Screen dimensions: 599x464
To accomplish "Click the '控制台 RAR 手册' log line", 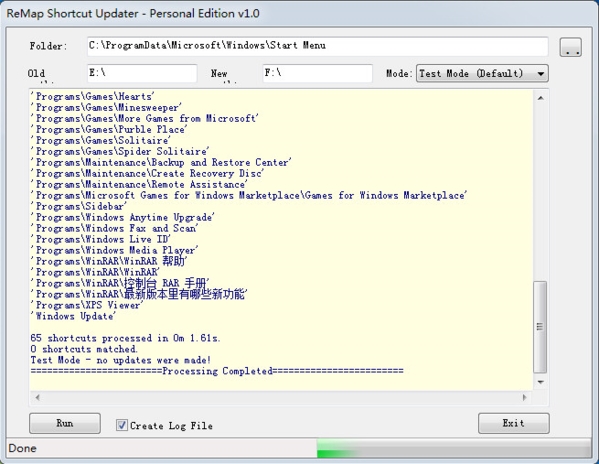I will click(120, 283).
